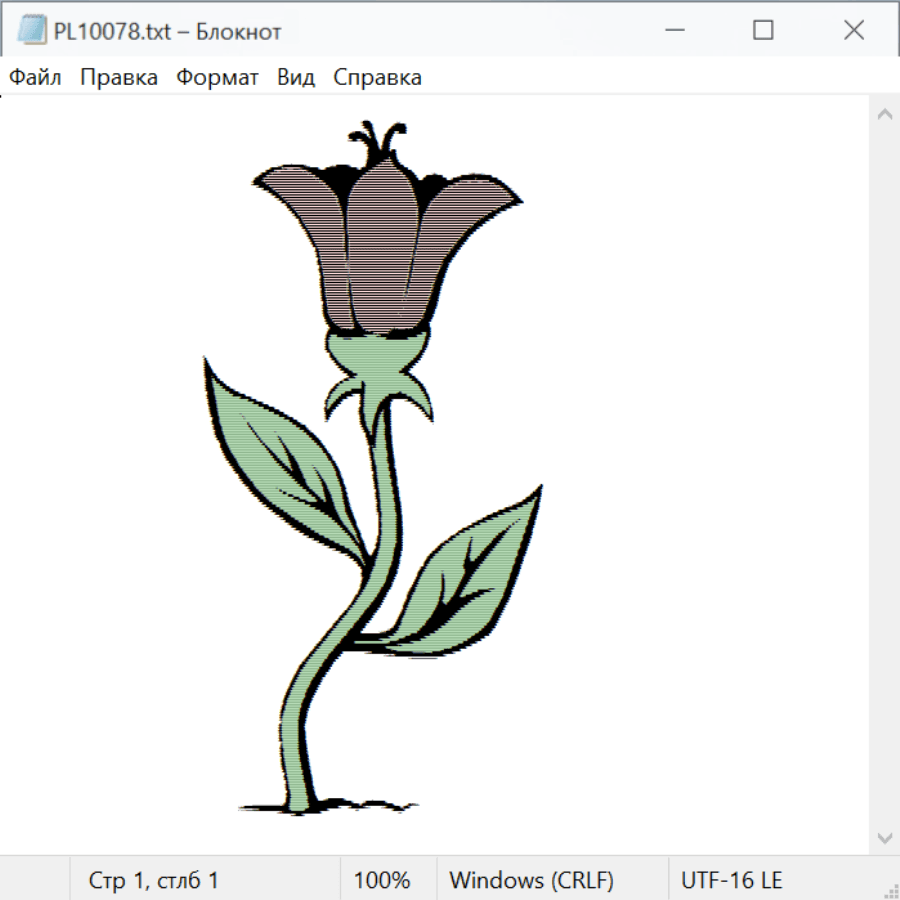Close the PL10078.txt Notepad window
900x900 pixels.
[x=853, y=31]
